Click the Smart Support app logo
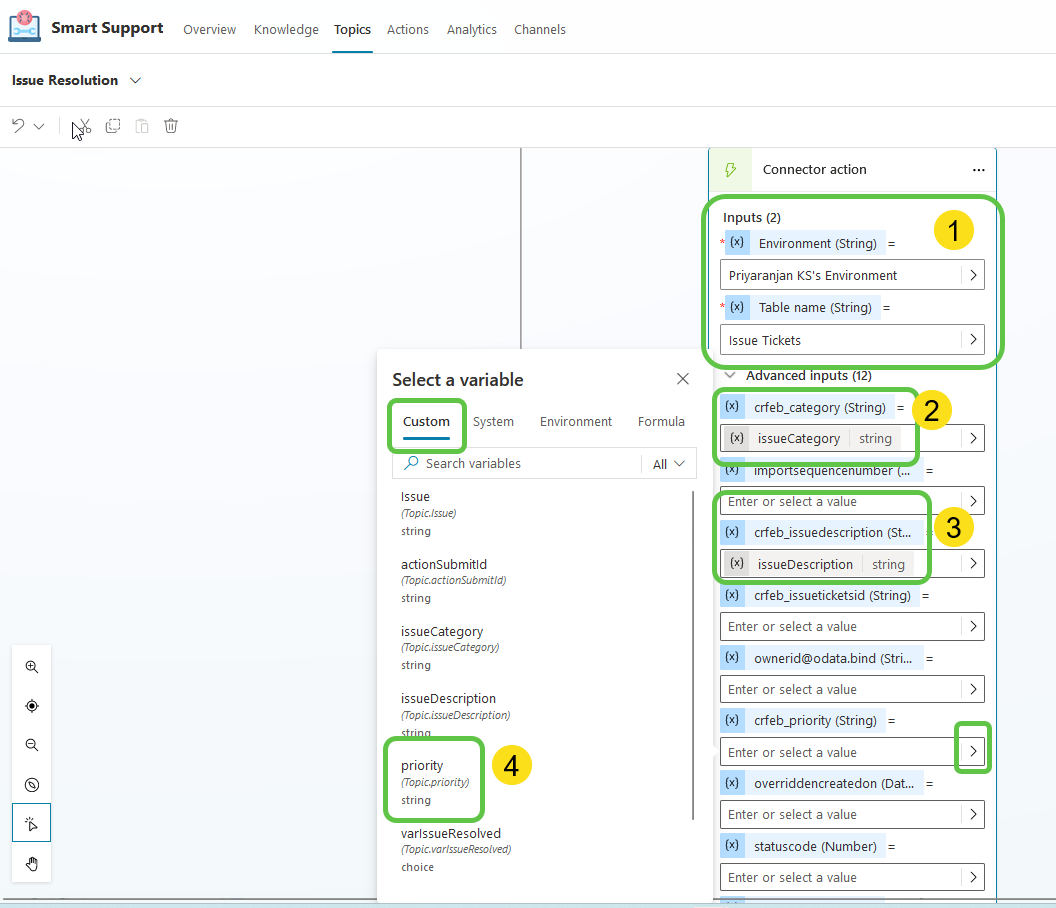Screen dimensions: 1056x908 tap(24, 27)
